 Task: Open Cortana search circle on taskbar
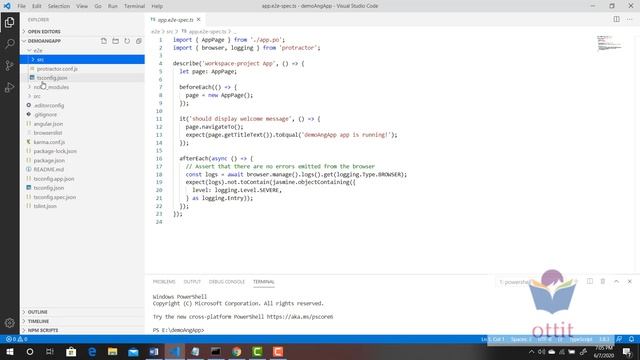pyautogui.click(x=30, y=351)
